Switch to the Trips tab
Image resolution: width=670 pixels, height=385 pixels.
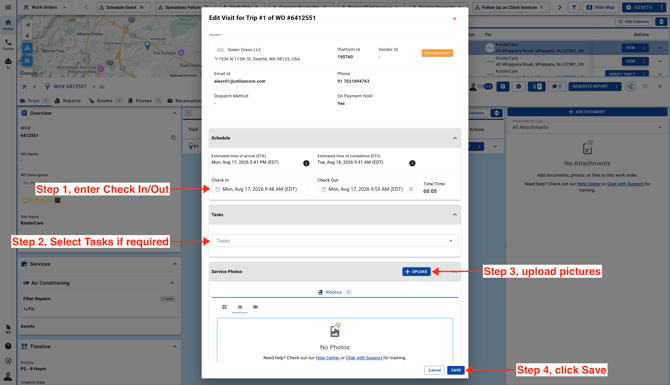point(34,101)
